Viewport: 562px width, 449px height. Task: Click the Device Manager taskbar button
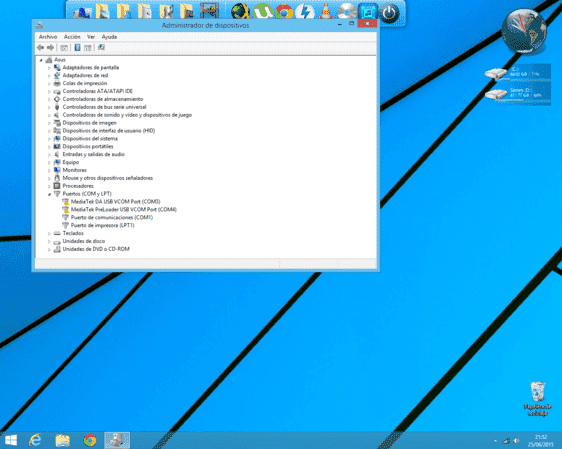coord(117,440)
